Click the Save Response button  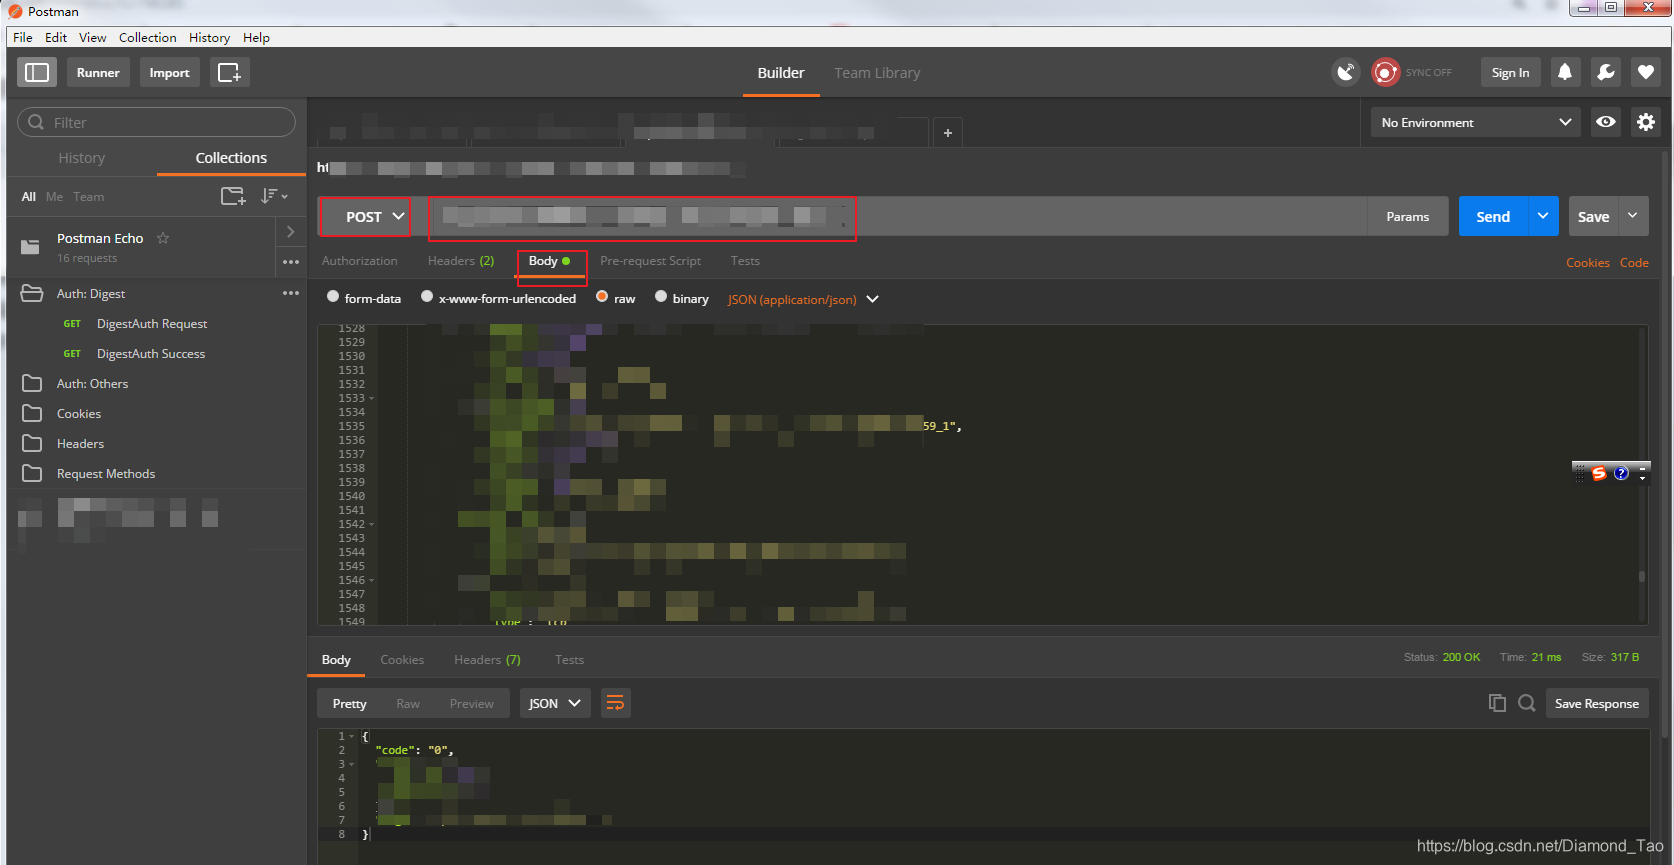[x=1597, y=703]
